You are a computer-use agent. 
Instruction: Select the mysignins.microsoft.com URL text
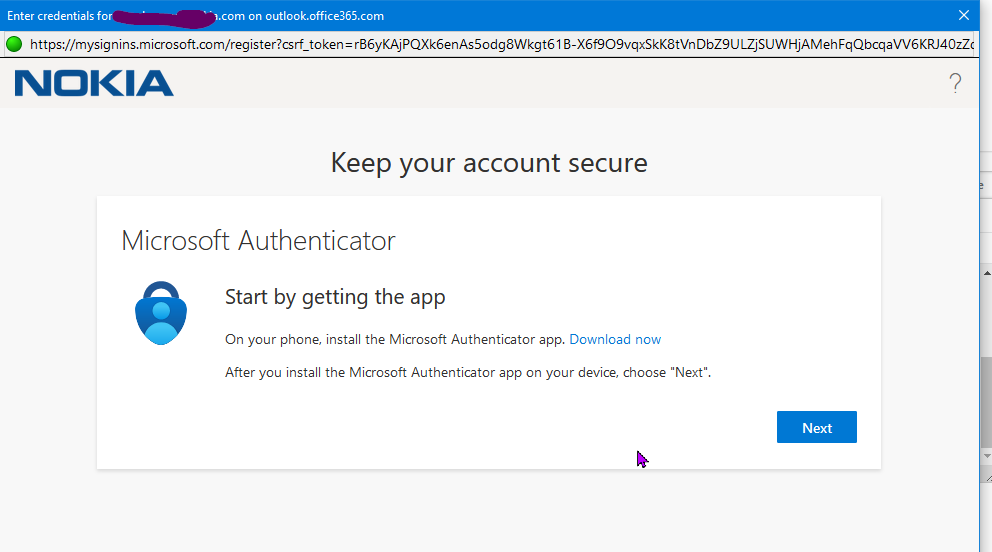(502, 44)
